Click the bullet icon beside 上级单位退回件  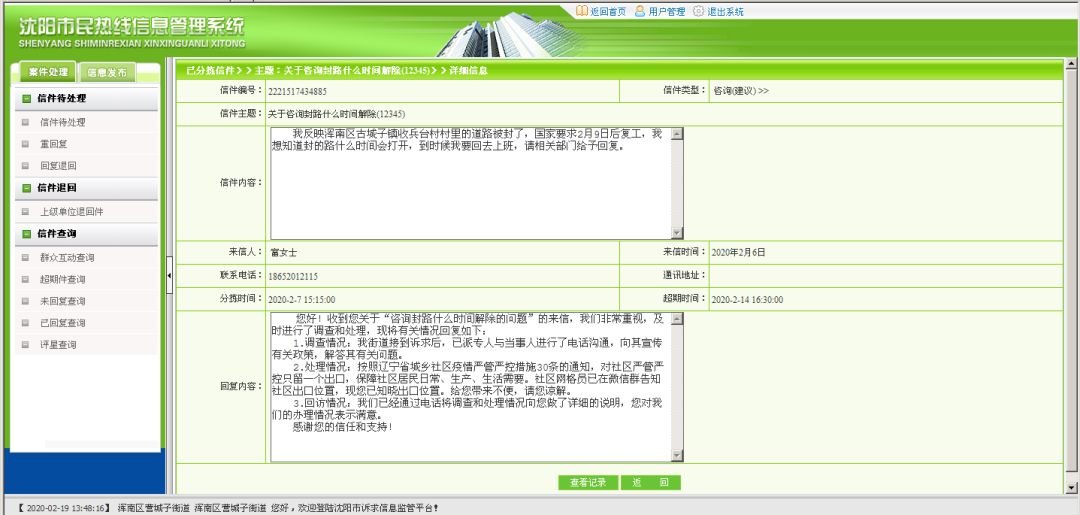click(25, 212)
